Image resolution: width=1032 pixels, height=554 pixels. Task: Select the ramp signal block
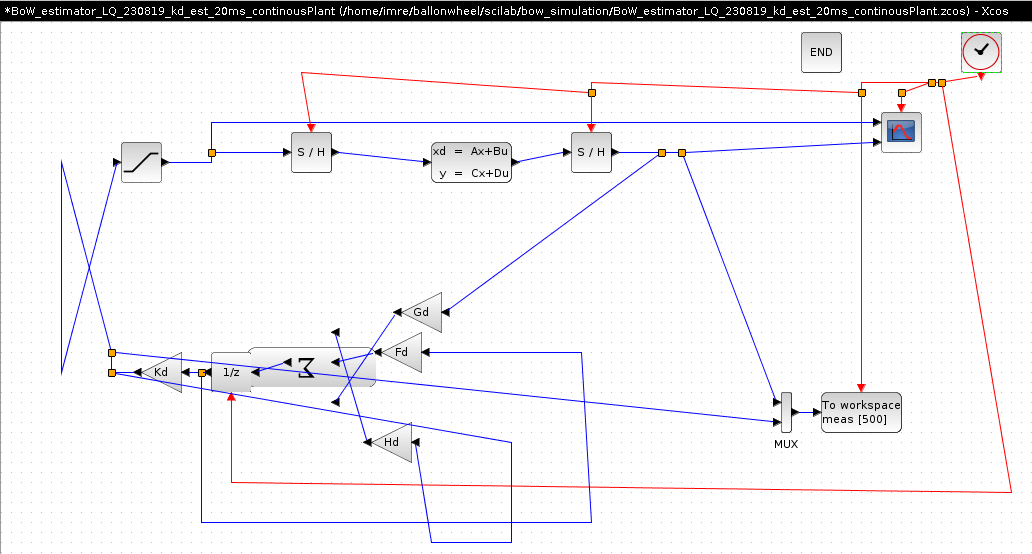[142, 163]
